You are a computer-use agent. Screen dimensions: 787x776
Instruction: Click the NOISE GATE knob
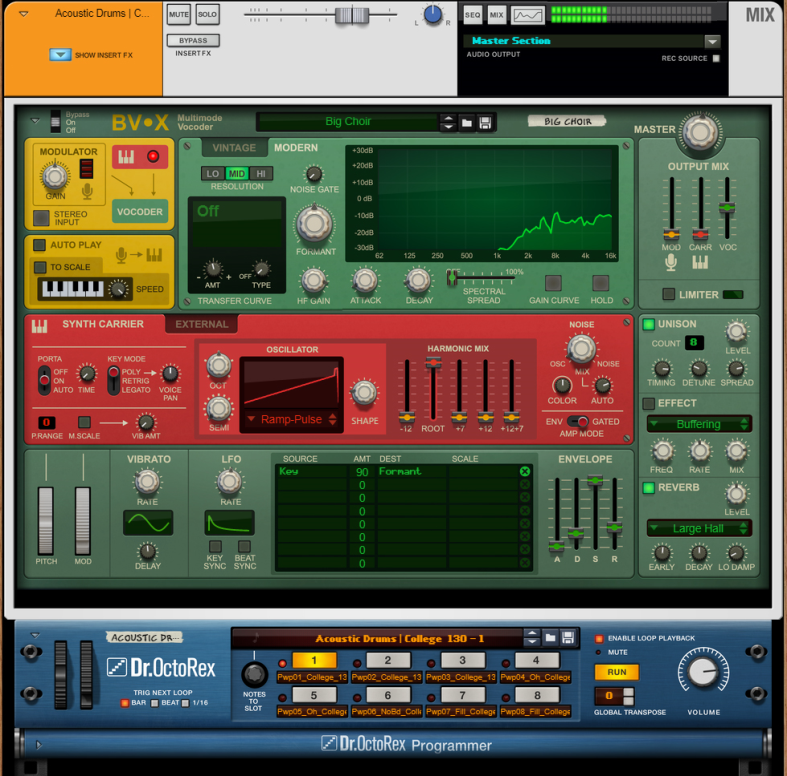pos(314,174)
